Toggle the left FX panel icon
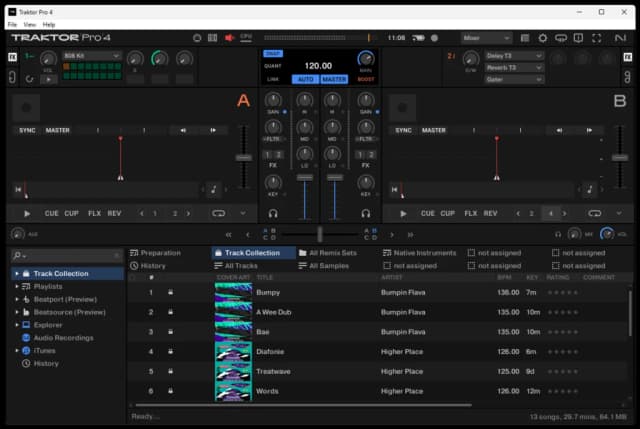Image resolution: width=640 pixels, height=429 pixels. (x=13, y=57)
